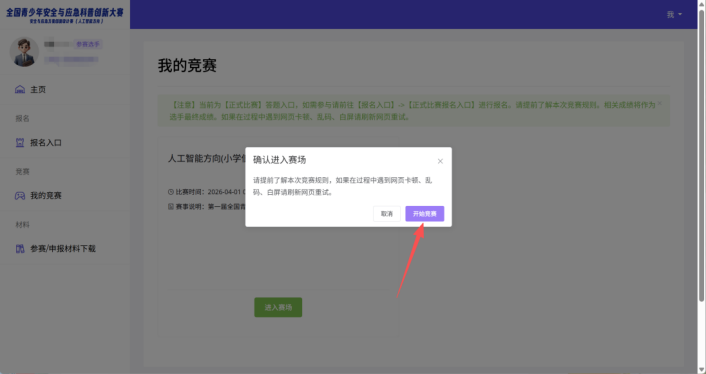Click the user avatar picture
The width and height of the screenshot is (706, 374).
[24, 52]
